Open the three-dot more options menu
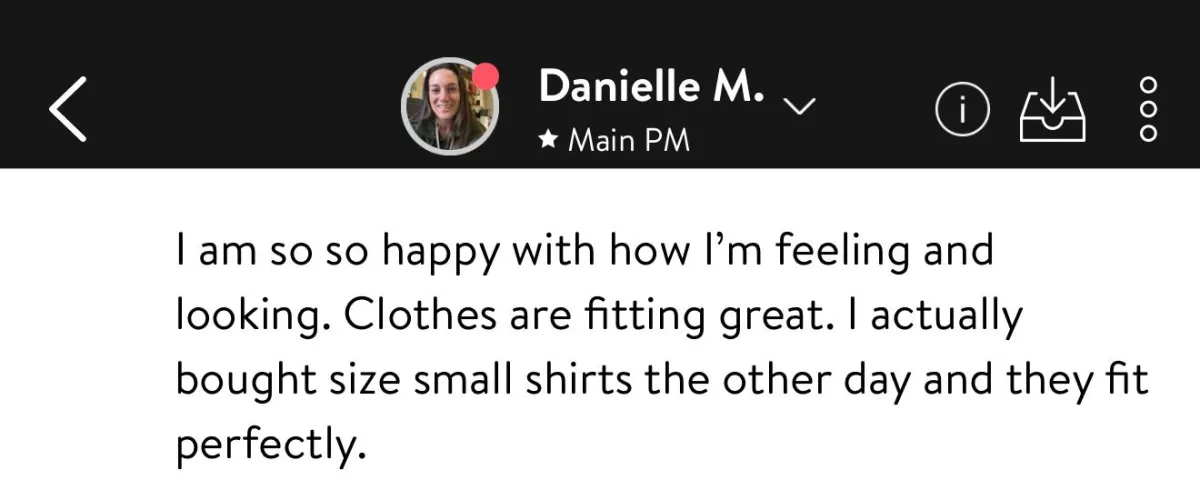Image resolution: width=1200 pixels, height=490 pixels. click(1148, 108)
